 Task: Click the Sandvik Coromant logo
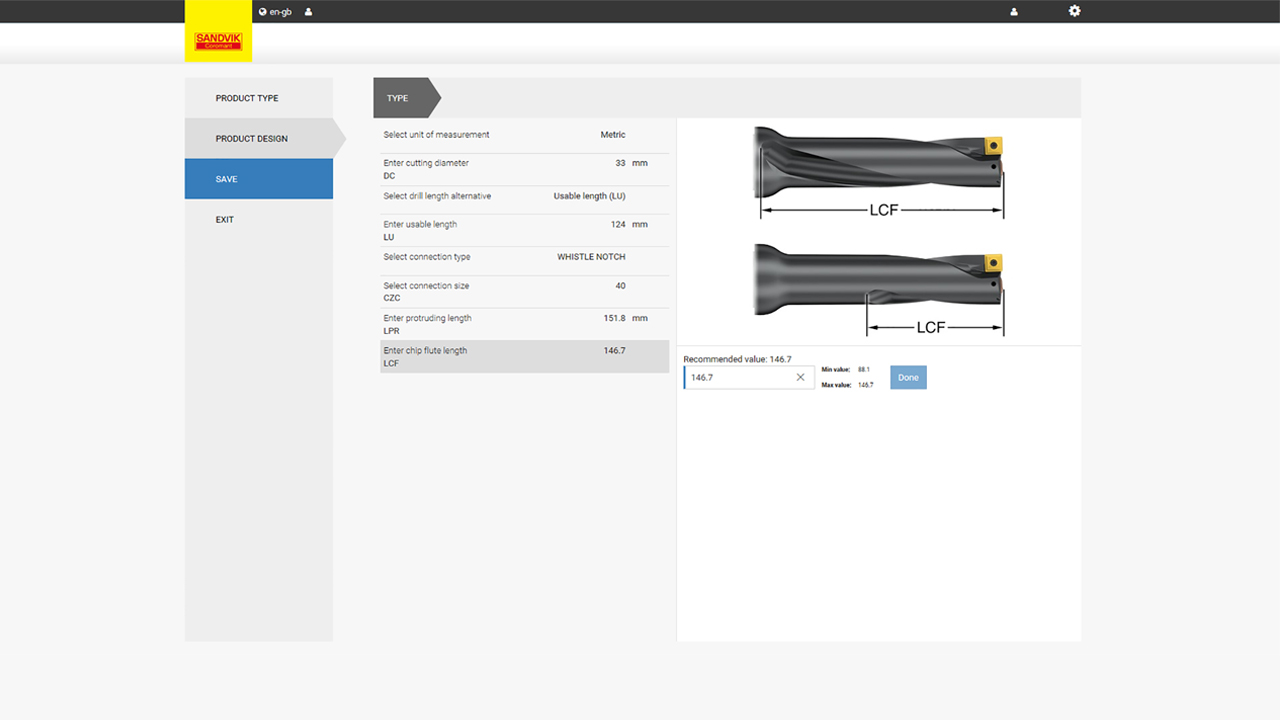pyautogui.click(x=218, y=41)
